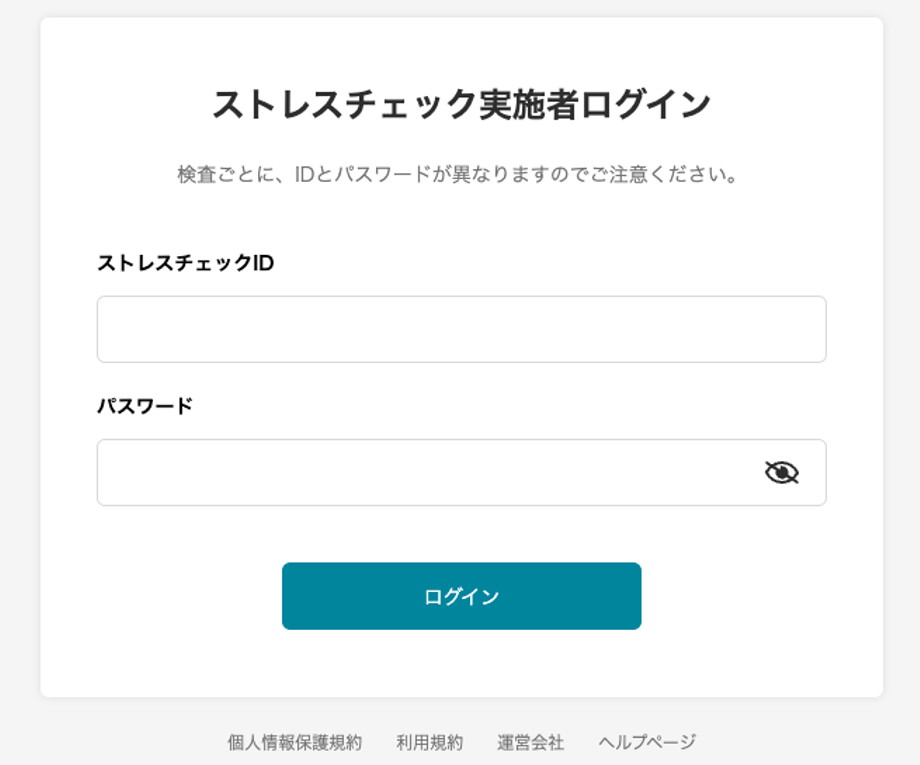Image resolution: width=920 pixels, height=765 pixels.
Task: Submit the login form with the teal button
Action: click(x=461, y=596)
